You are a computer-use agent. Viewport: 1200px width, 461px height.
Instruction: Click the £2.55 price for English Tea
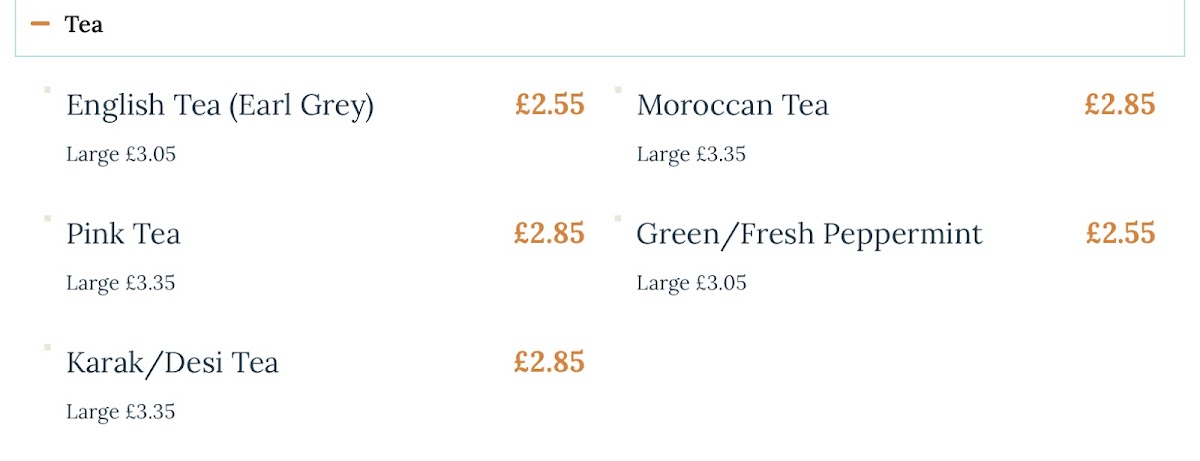550,104
